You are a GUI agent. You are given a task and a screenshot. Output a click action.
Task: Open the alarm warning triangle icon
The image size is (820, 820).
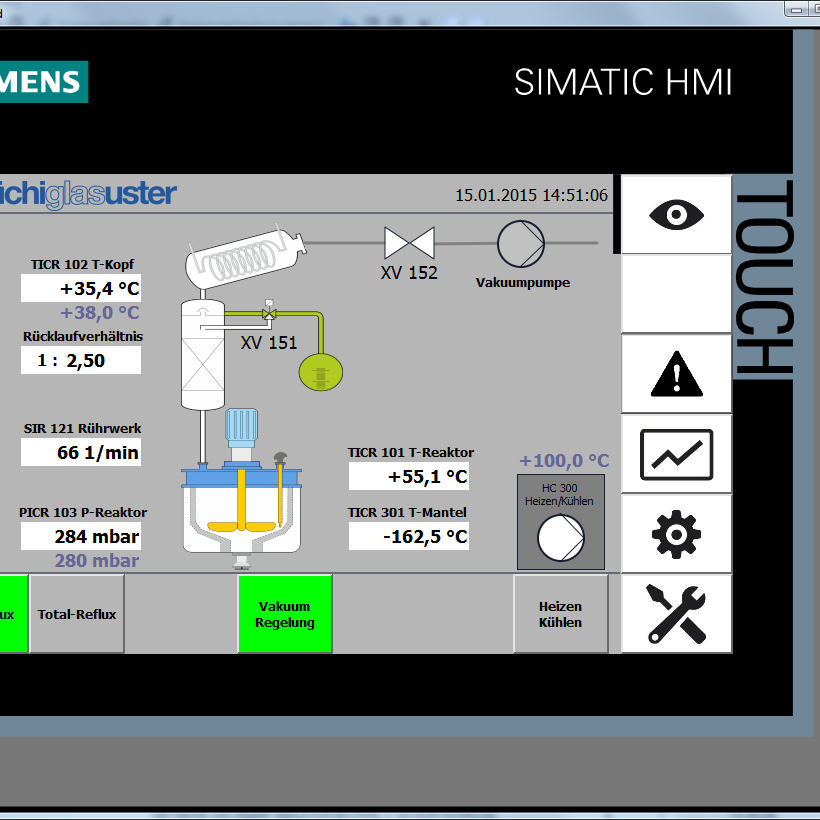point(676,374)
